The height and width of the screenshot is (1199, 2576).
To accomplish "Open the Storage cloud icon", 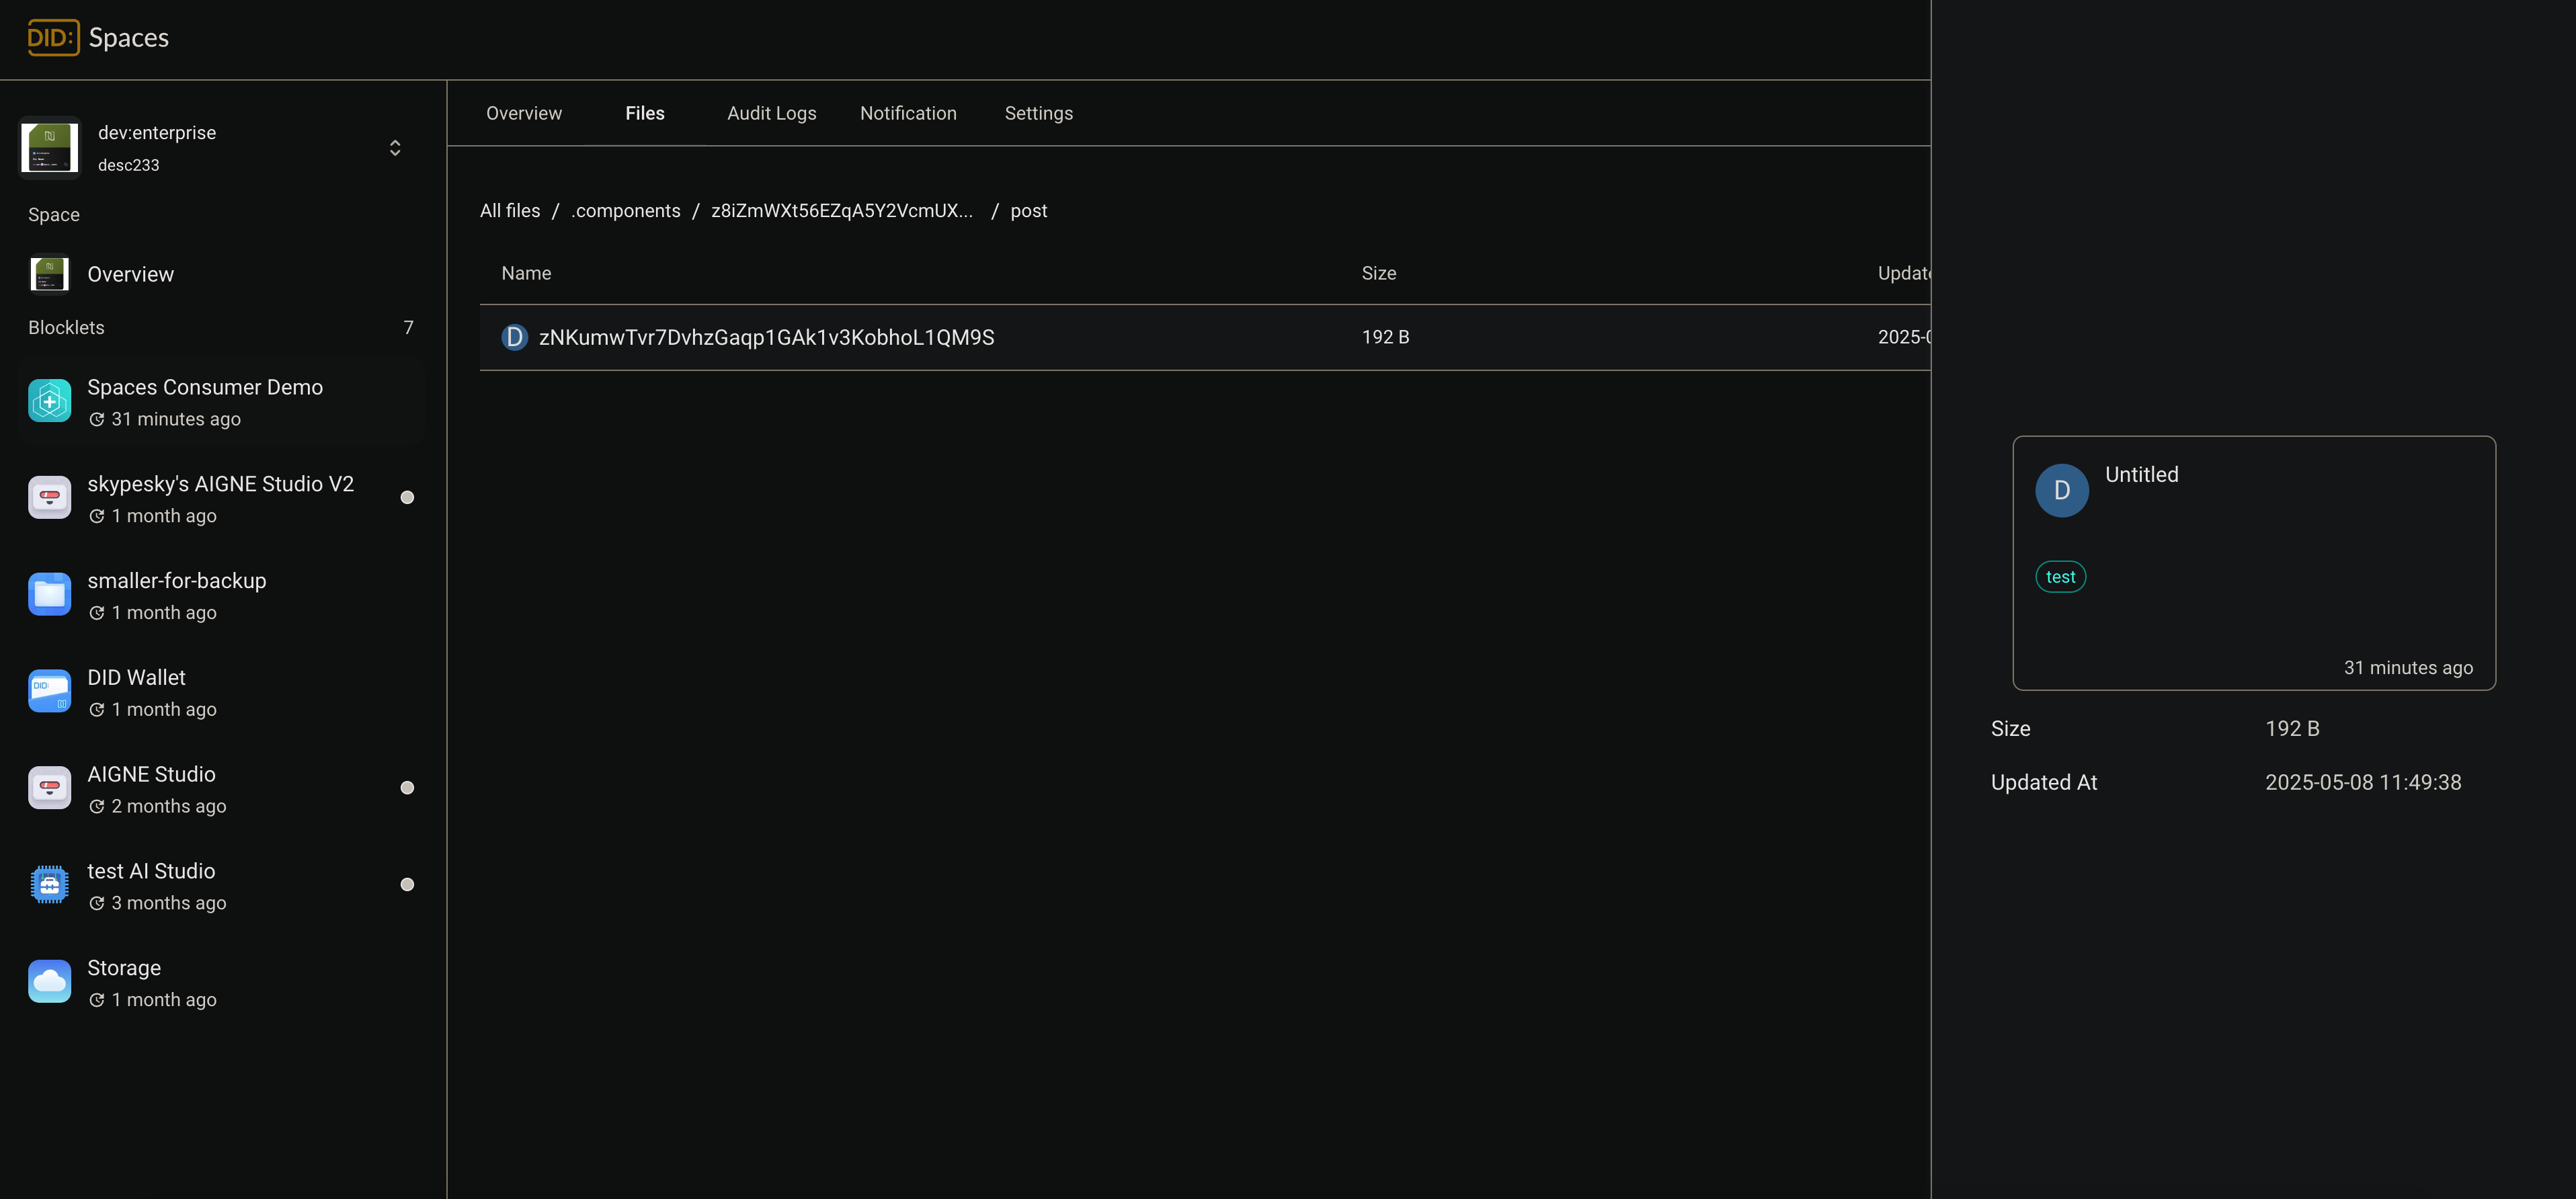I will (49, 982).
